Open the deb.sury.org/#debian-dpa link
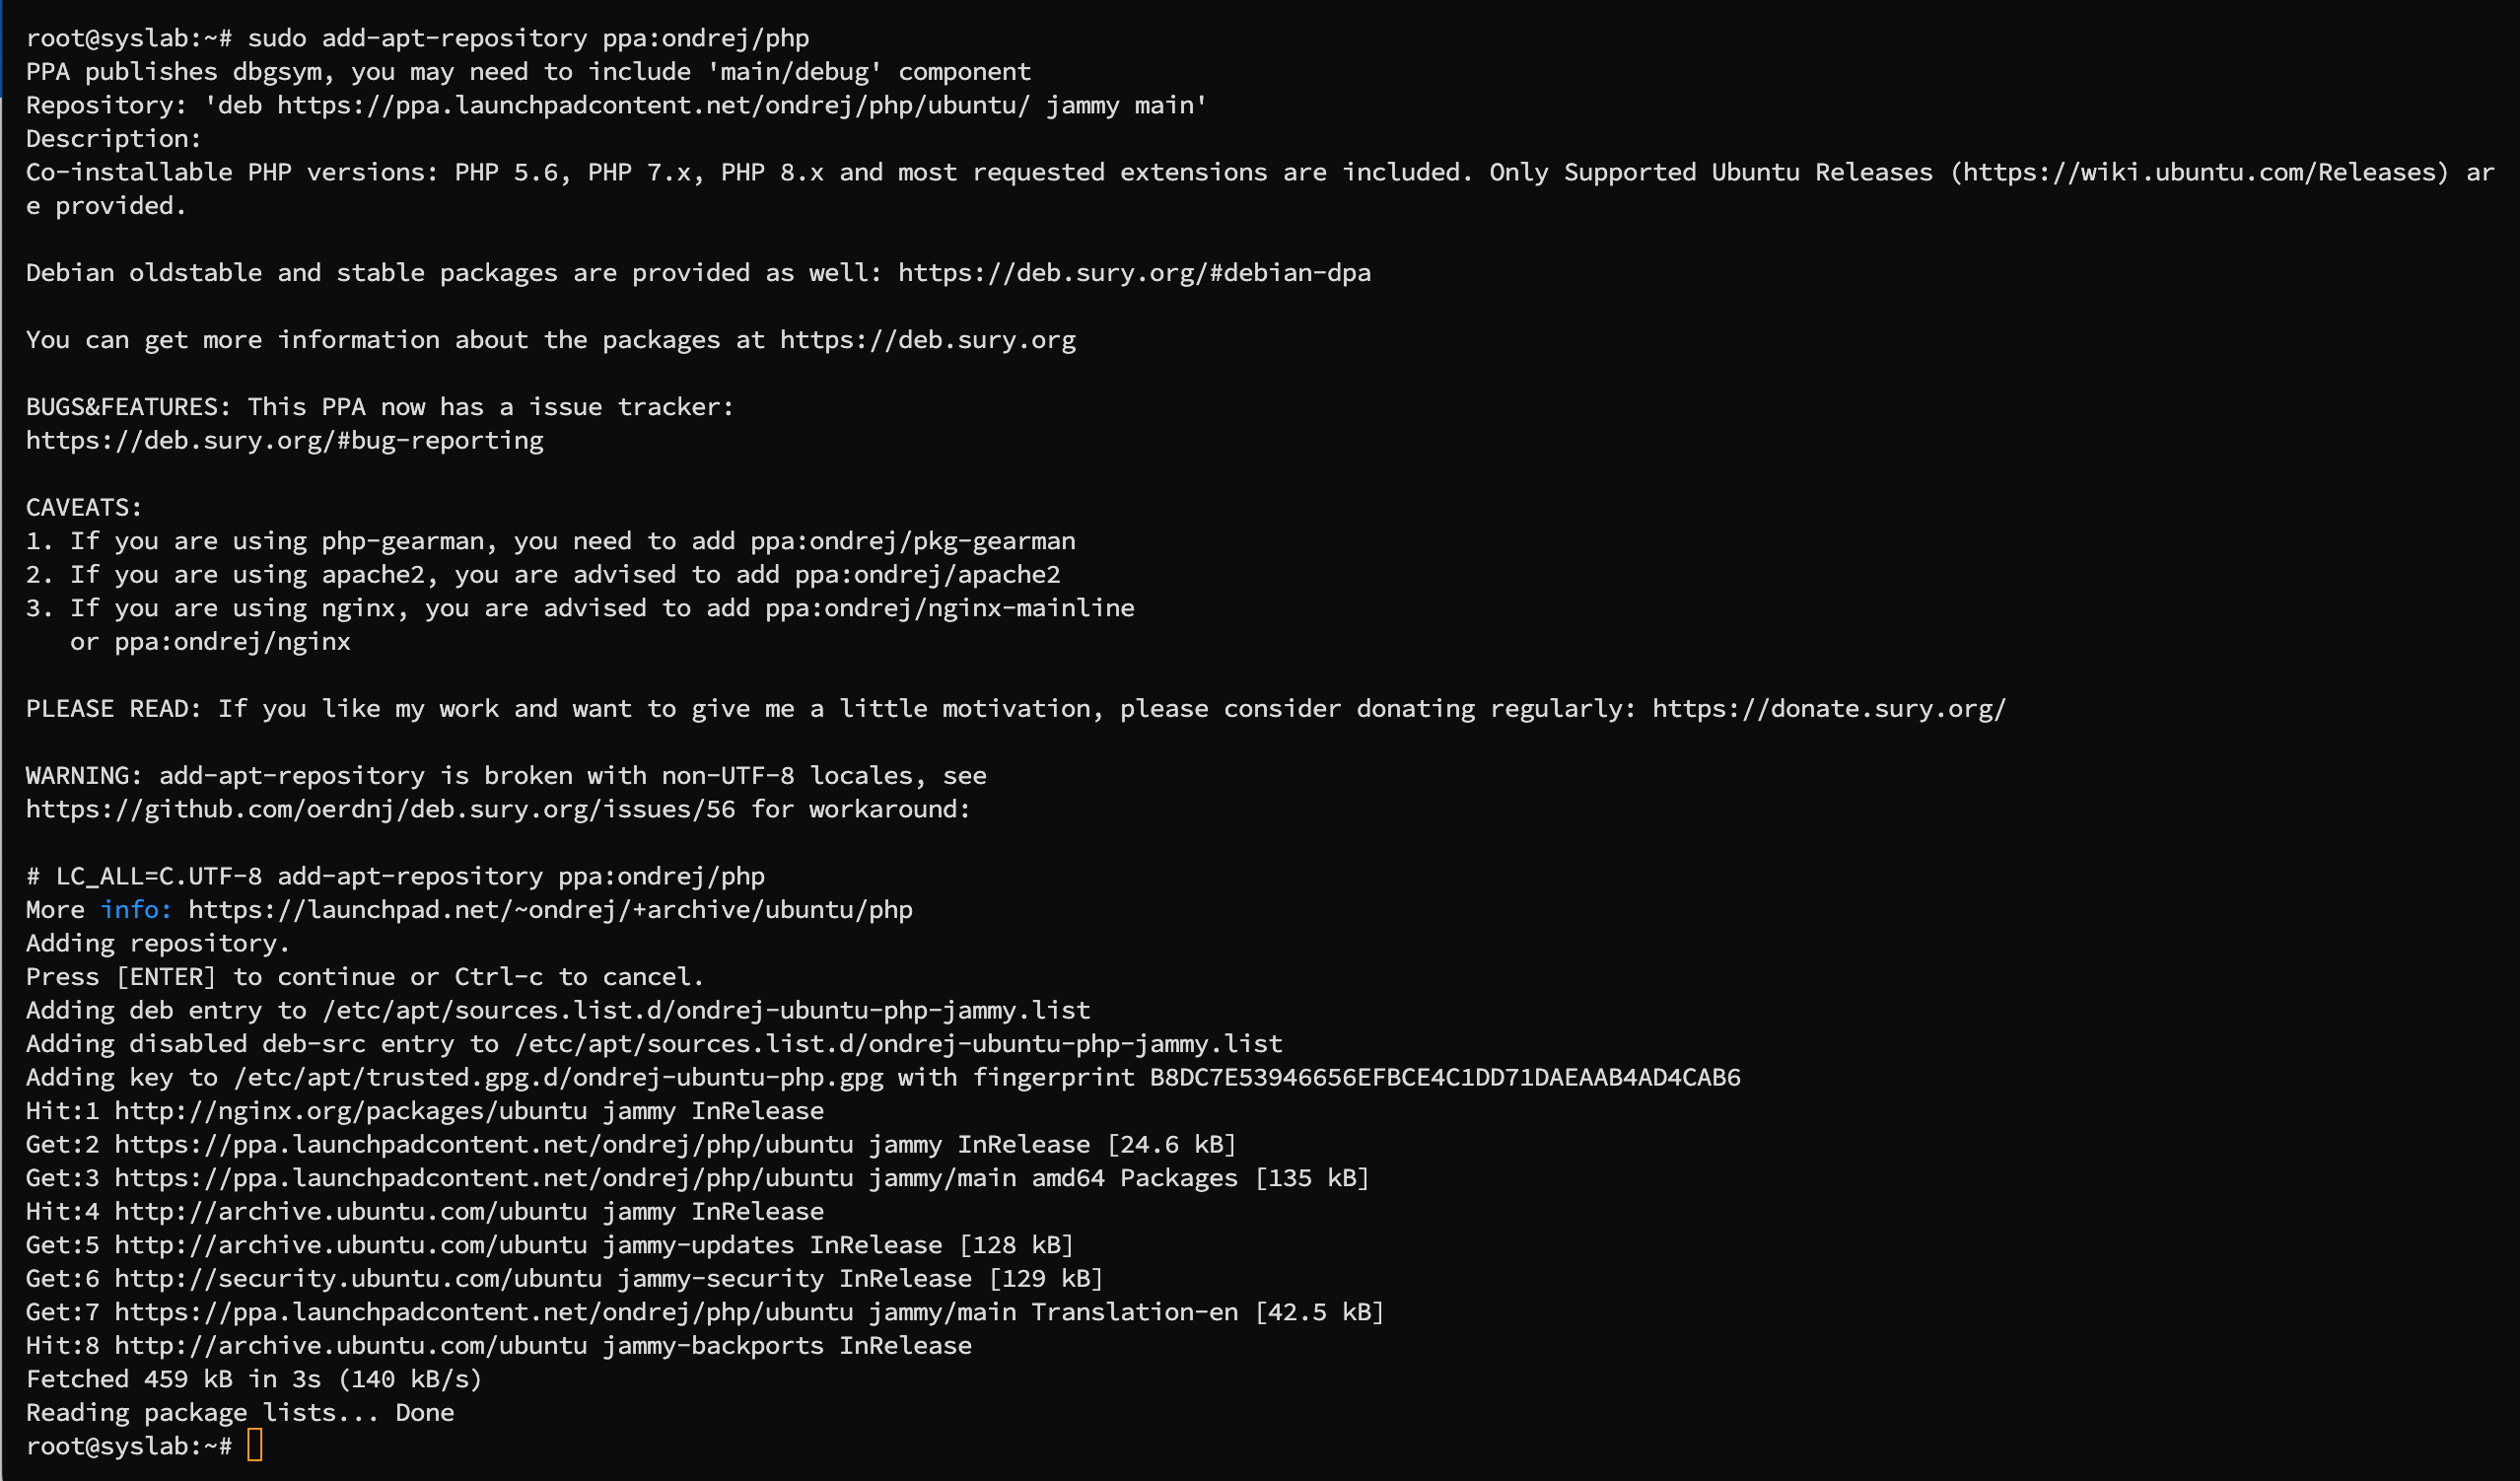Screen dimensions: 2520x1481 (1134, 273)
